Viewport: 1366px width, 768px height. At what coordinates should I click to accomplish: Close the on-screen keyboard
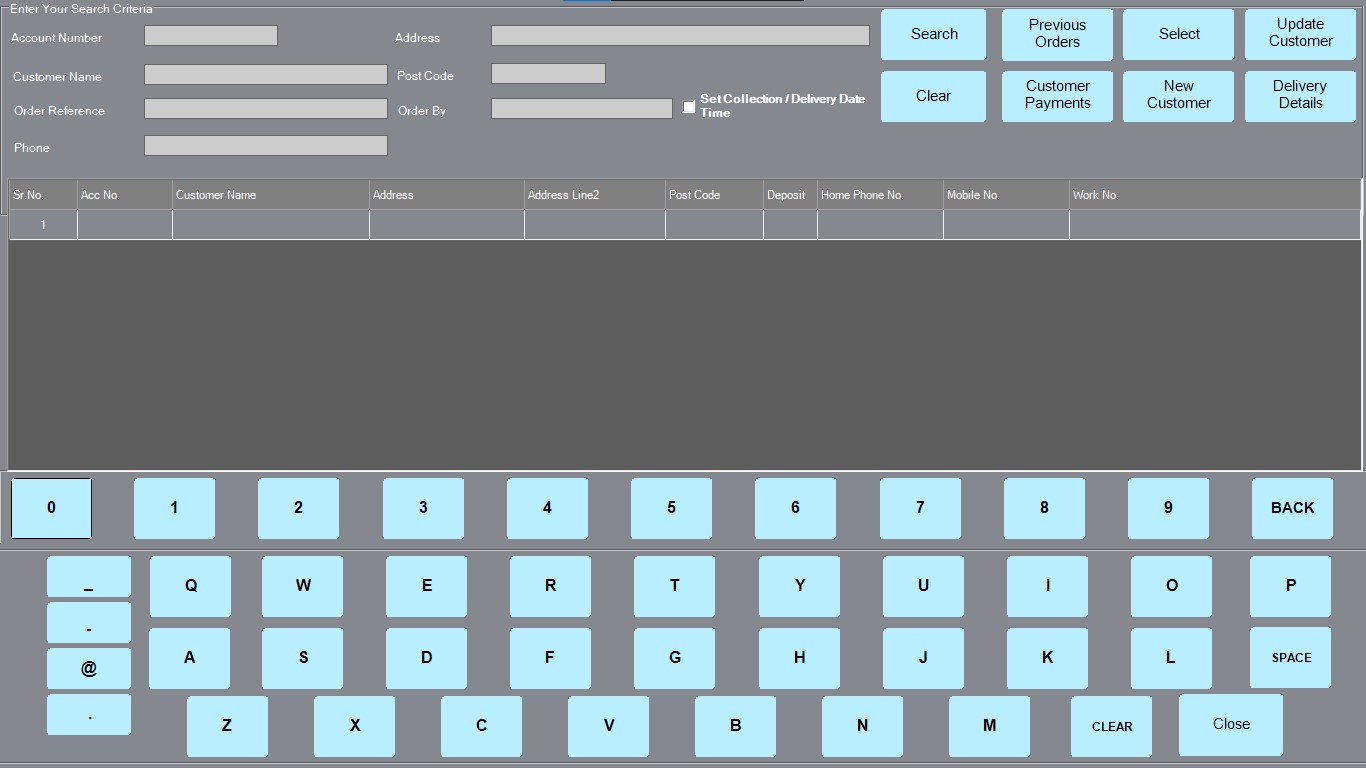pyautogui.click(x=1230, y=725)
